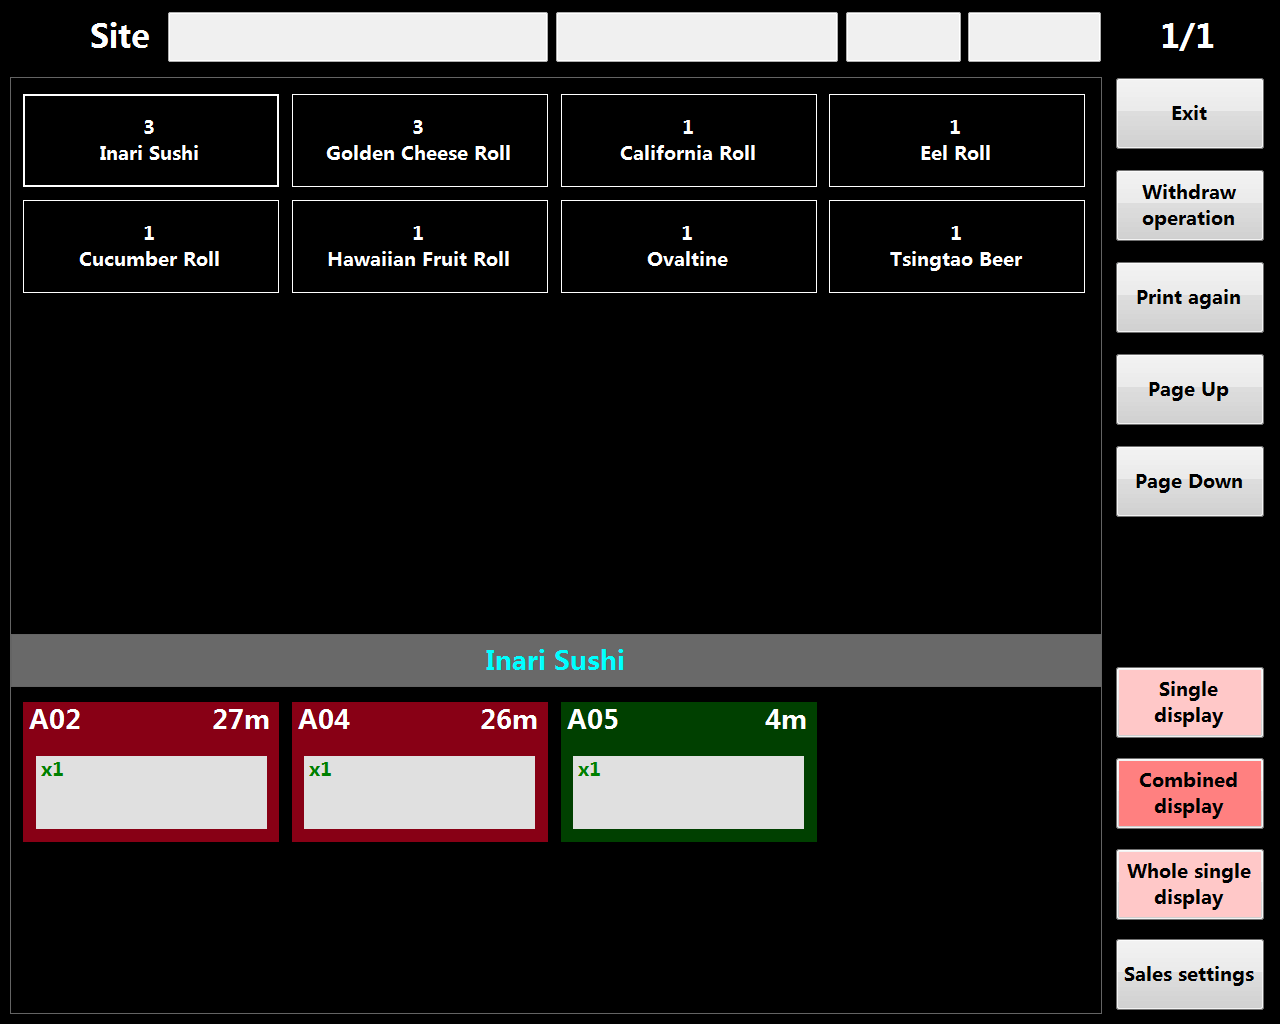Click the Withdraw operation button
Viewport: 1280px width, 1024px height.
(1190, 205)
